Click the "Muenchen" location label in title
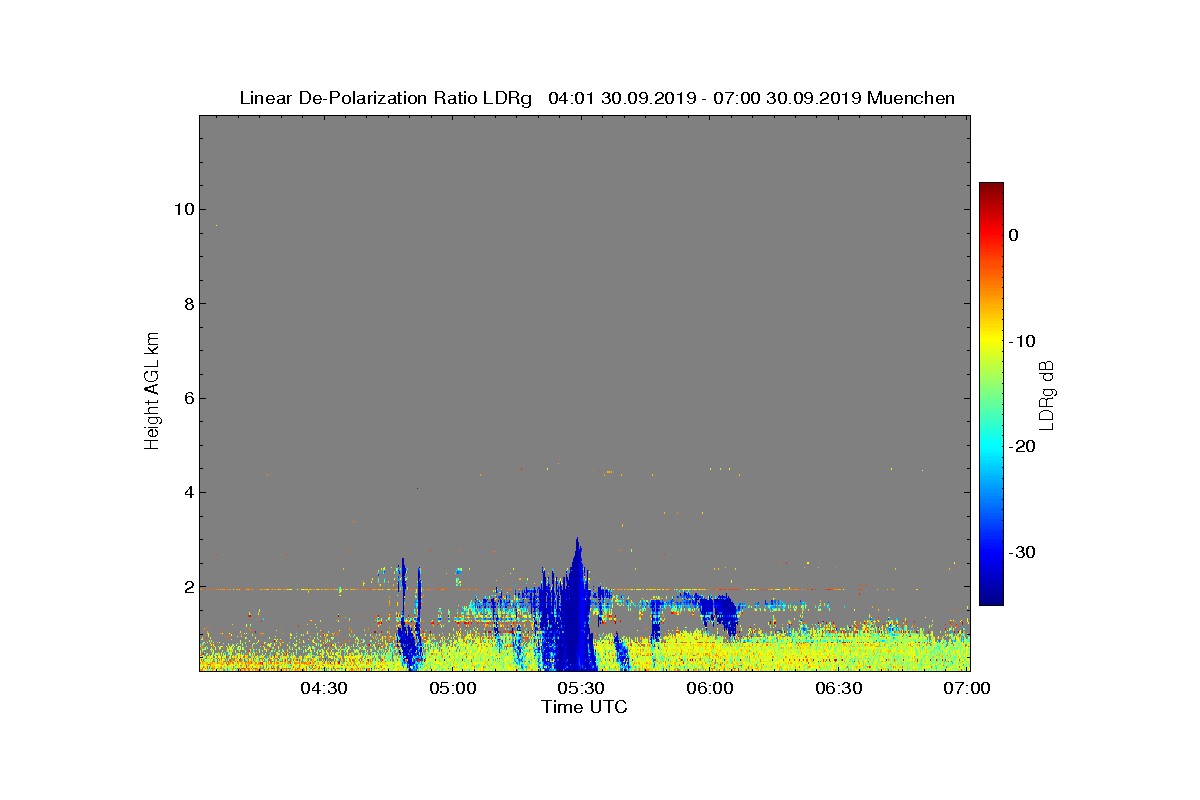Image resolution: width=1200 pixels, height=800 pixels. (x=911, y=98)
